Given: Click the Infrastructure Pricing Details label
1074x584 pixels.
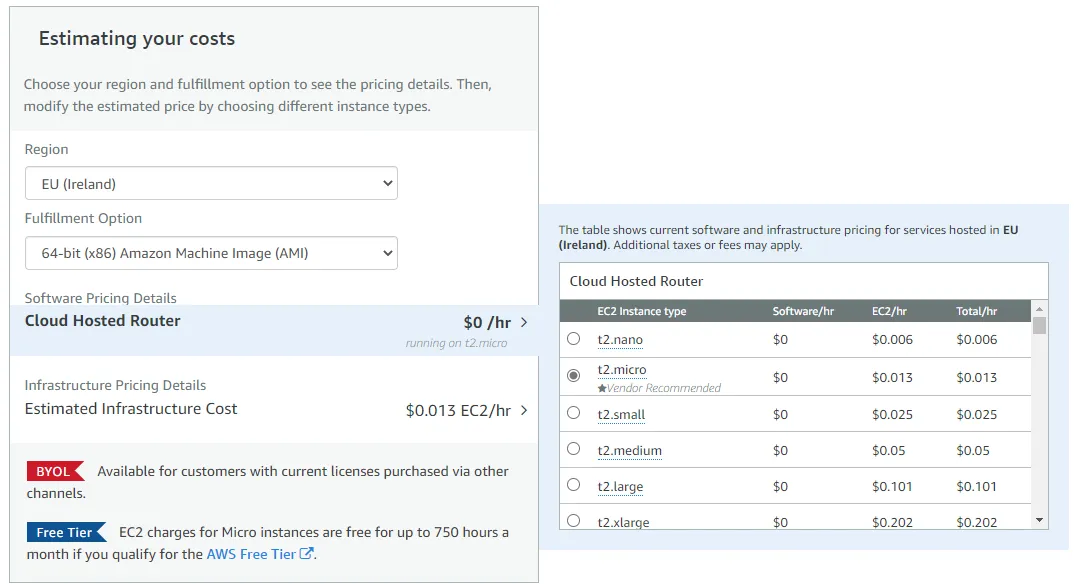Looking at the screenshot, I should (115, 385).
